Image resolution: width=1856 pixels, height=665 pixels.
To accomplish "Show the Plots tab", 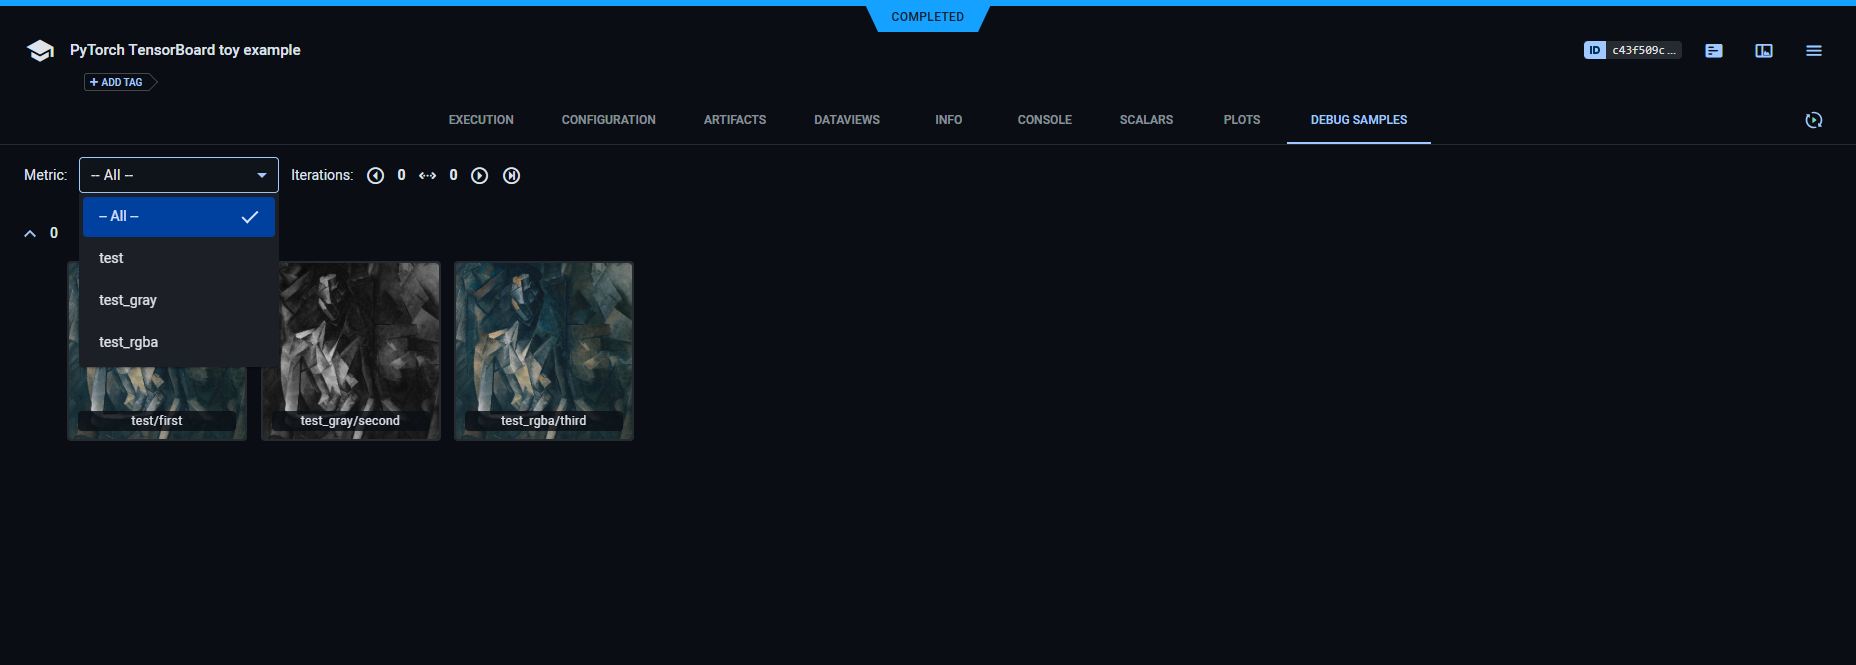I will pos(1242,120).
